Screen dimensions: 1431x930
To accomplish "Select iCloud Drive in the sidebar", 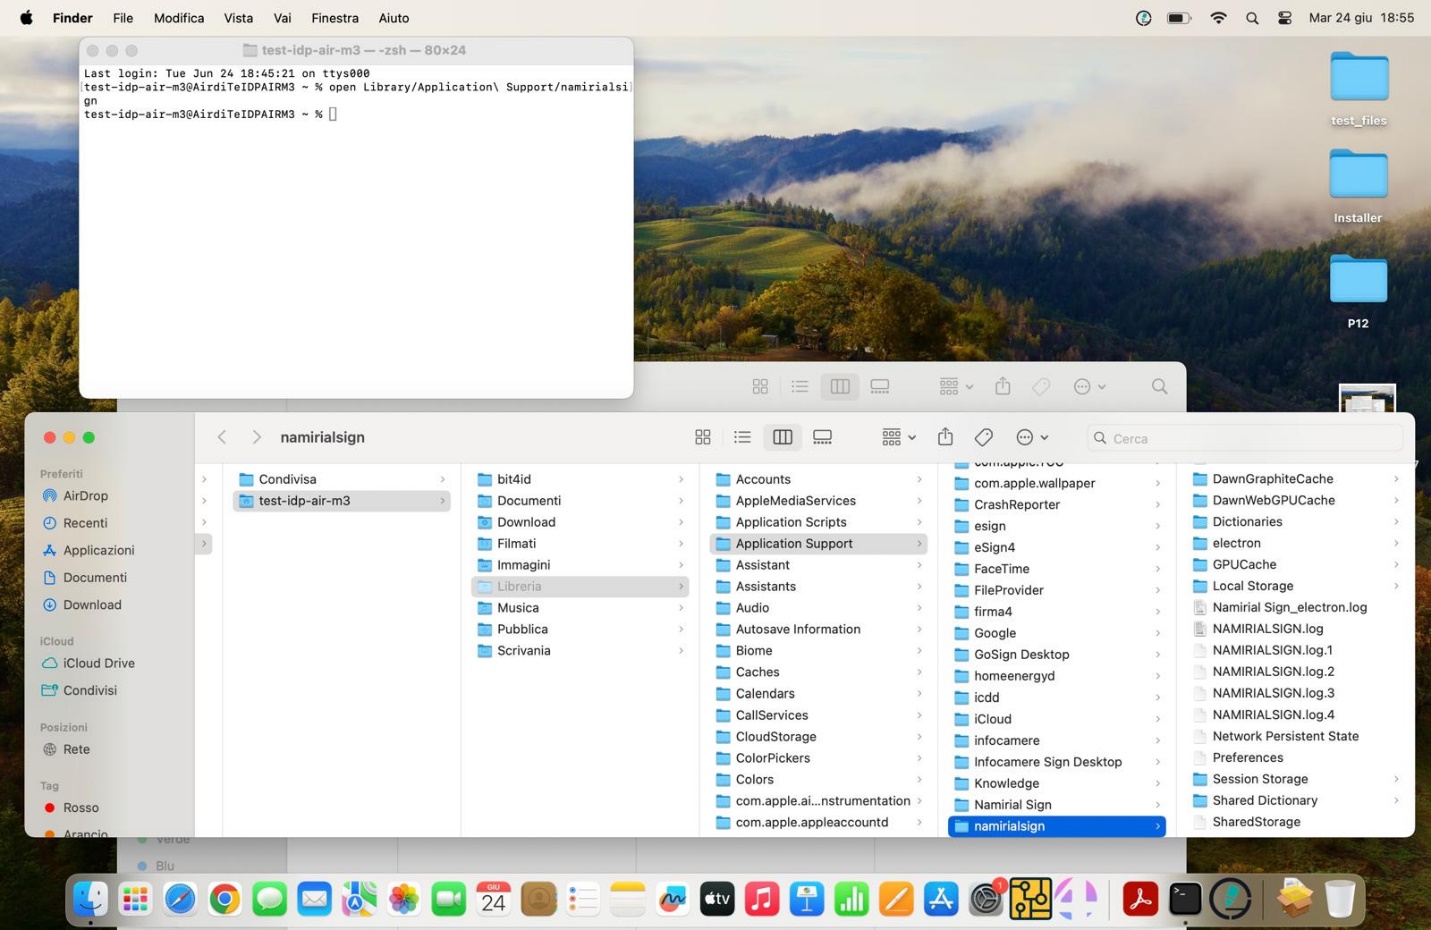I will (98, 663).
